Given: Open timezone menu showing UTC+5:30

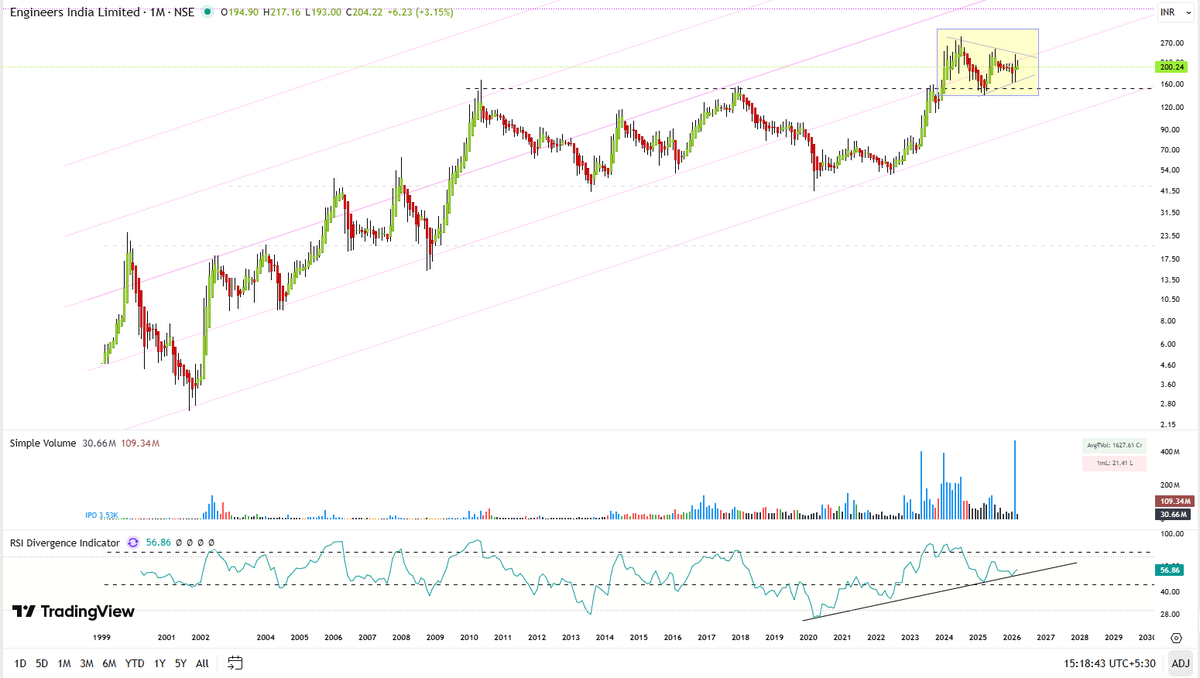Looking at the screenshot, I should click(x=1112, y=662).
